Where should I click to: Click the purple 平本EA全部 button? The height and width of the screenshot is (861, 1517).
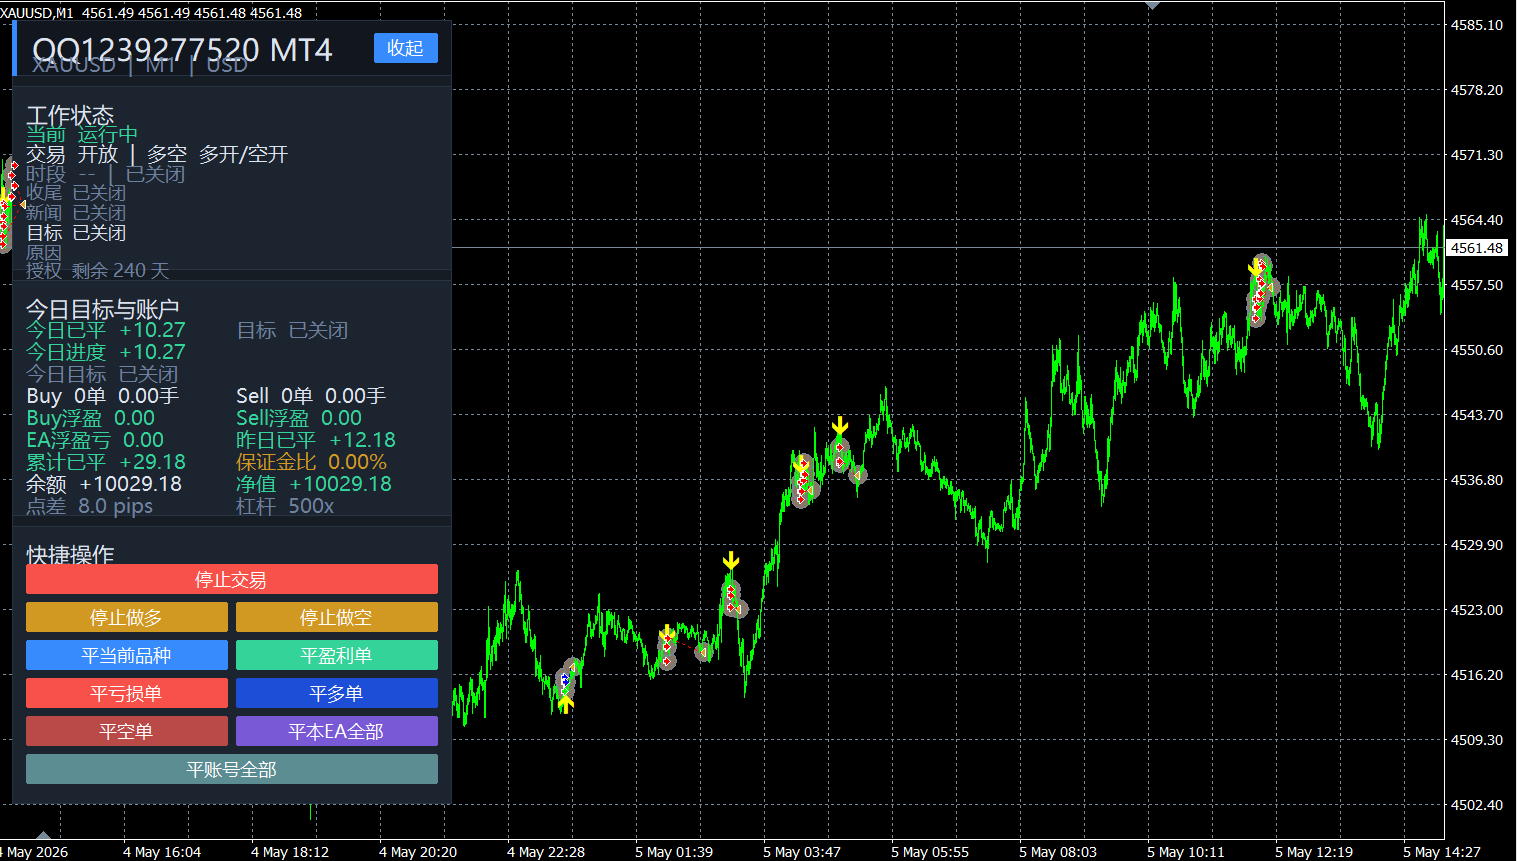pyautogui.click(x=337, y=732)
